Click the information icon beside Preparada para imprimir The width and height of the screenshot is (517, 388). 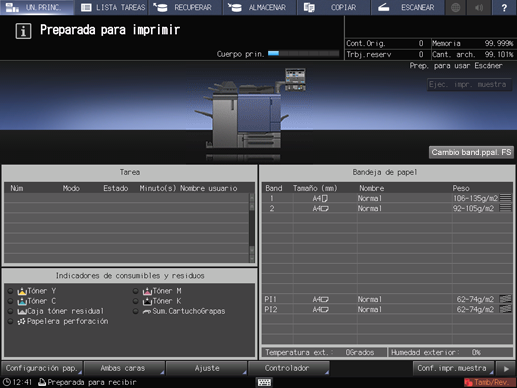pyautogui.click(x=23, y=31)
